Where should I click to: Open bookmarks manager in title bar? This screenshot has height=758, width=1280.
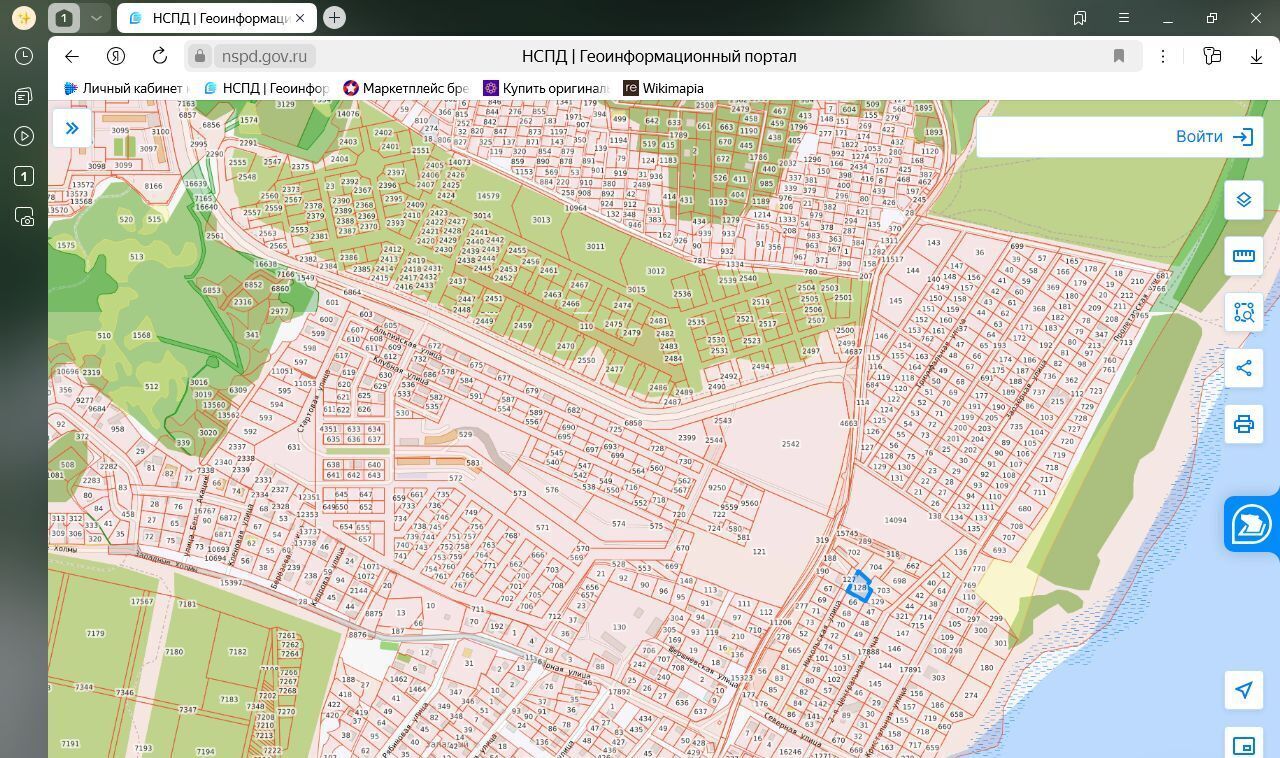coord(1080,18)
